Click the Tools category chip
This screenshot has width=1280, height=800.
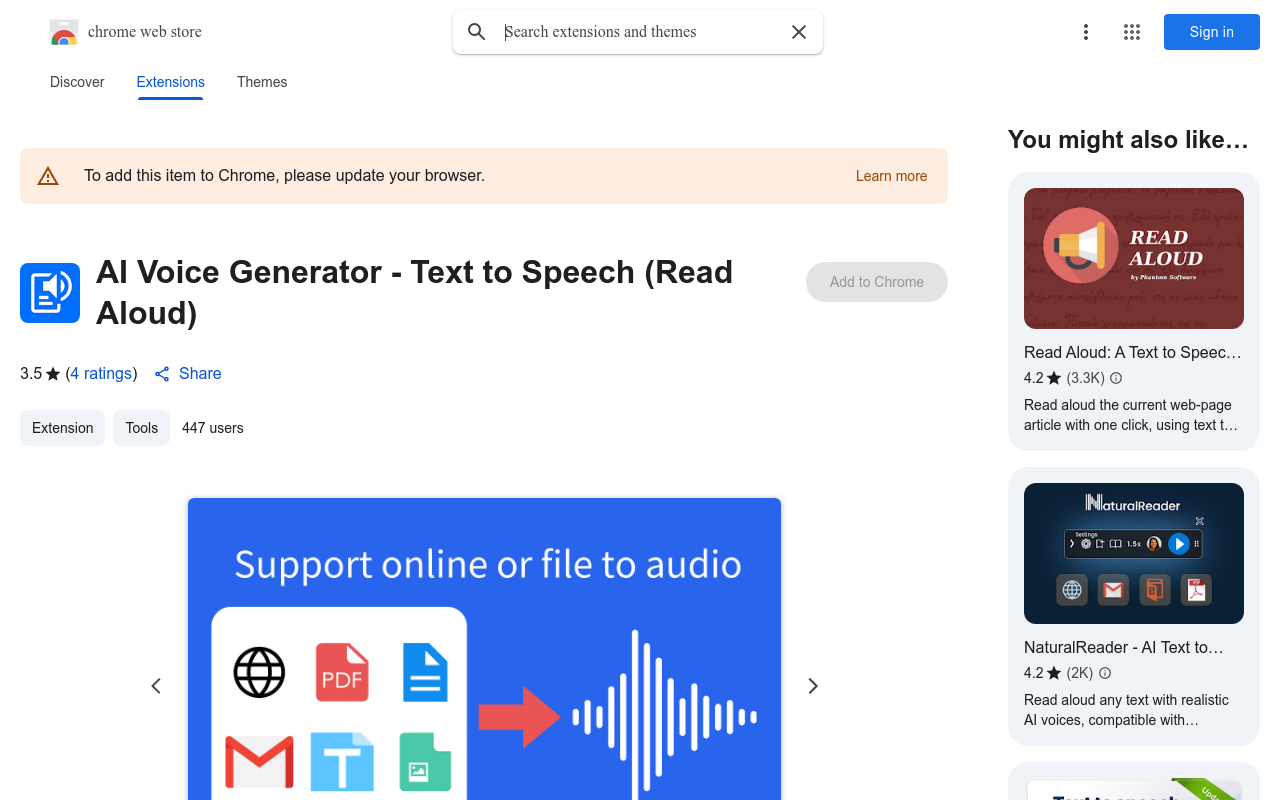point(141,428)
